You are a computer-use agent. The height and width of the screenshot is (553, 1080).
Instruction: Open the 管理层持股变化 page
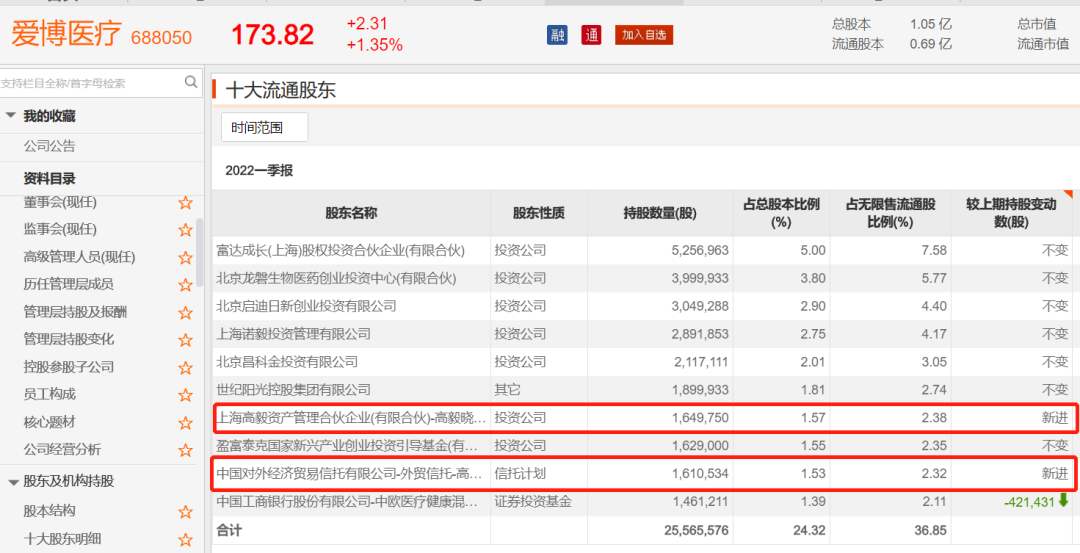click(x=69, y=339)
